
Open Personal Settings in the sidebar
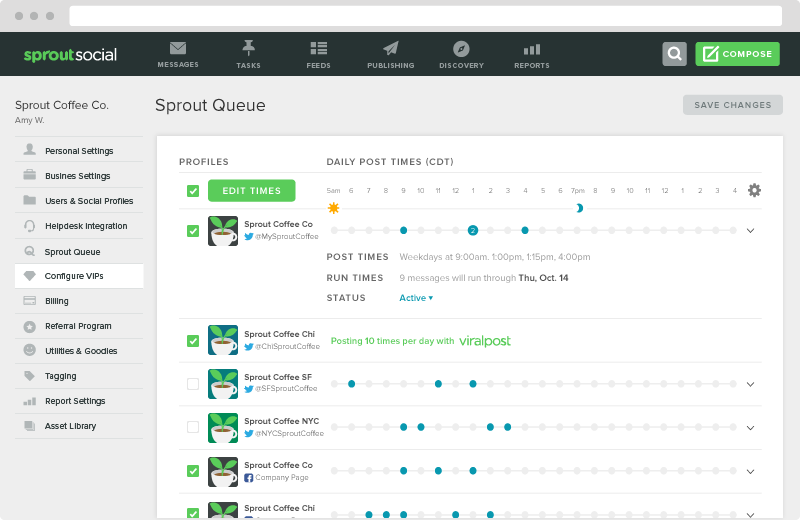(79, 150)
